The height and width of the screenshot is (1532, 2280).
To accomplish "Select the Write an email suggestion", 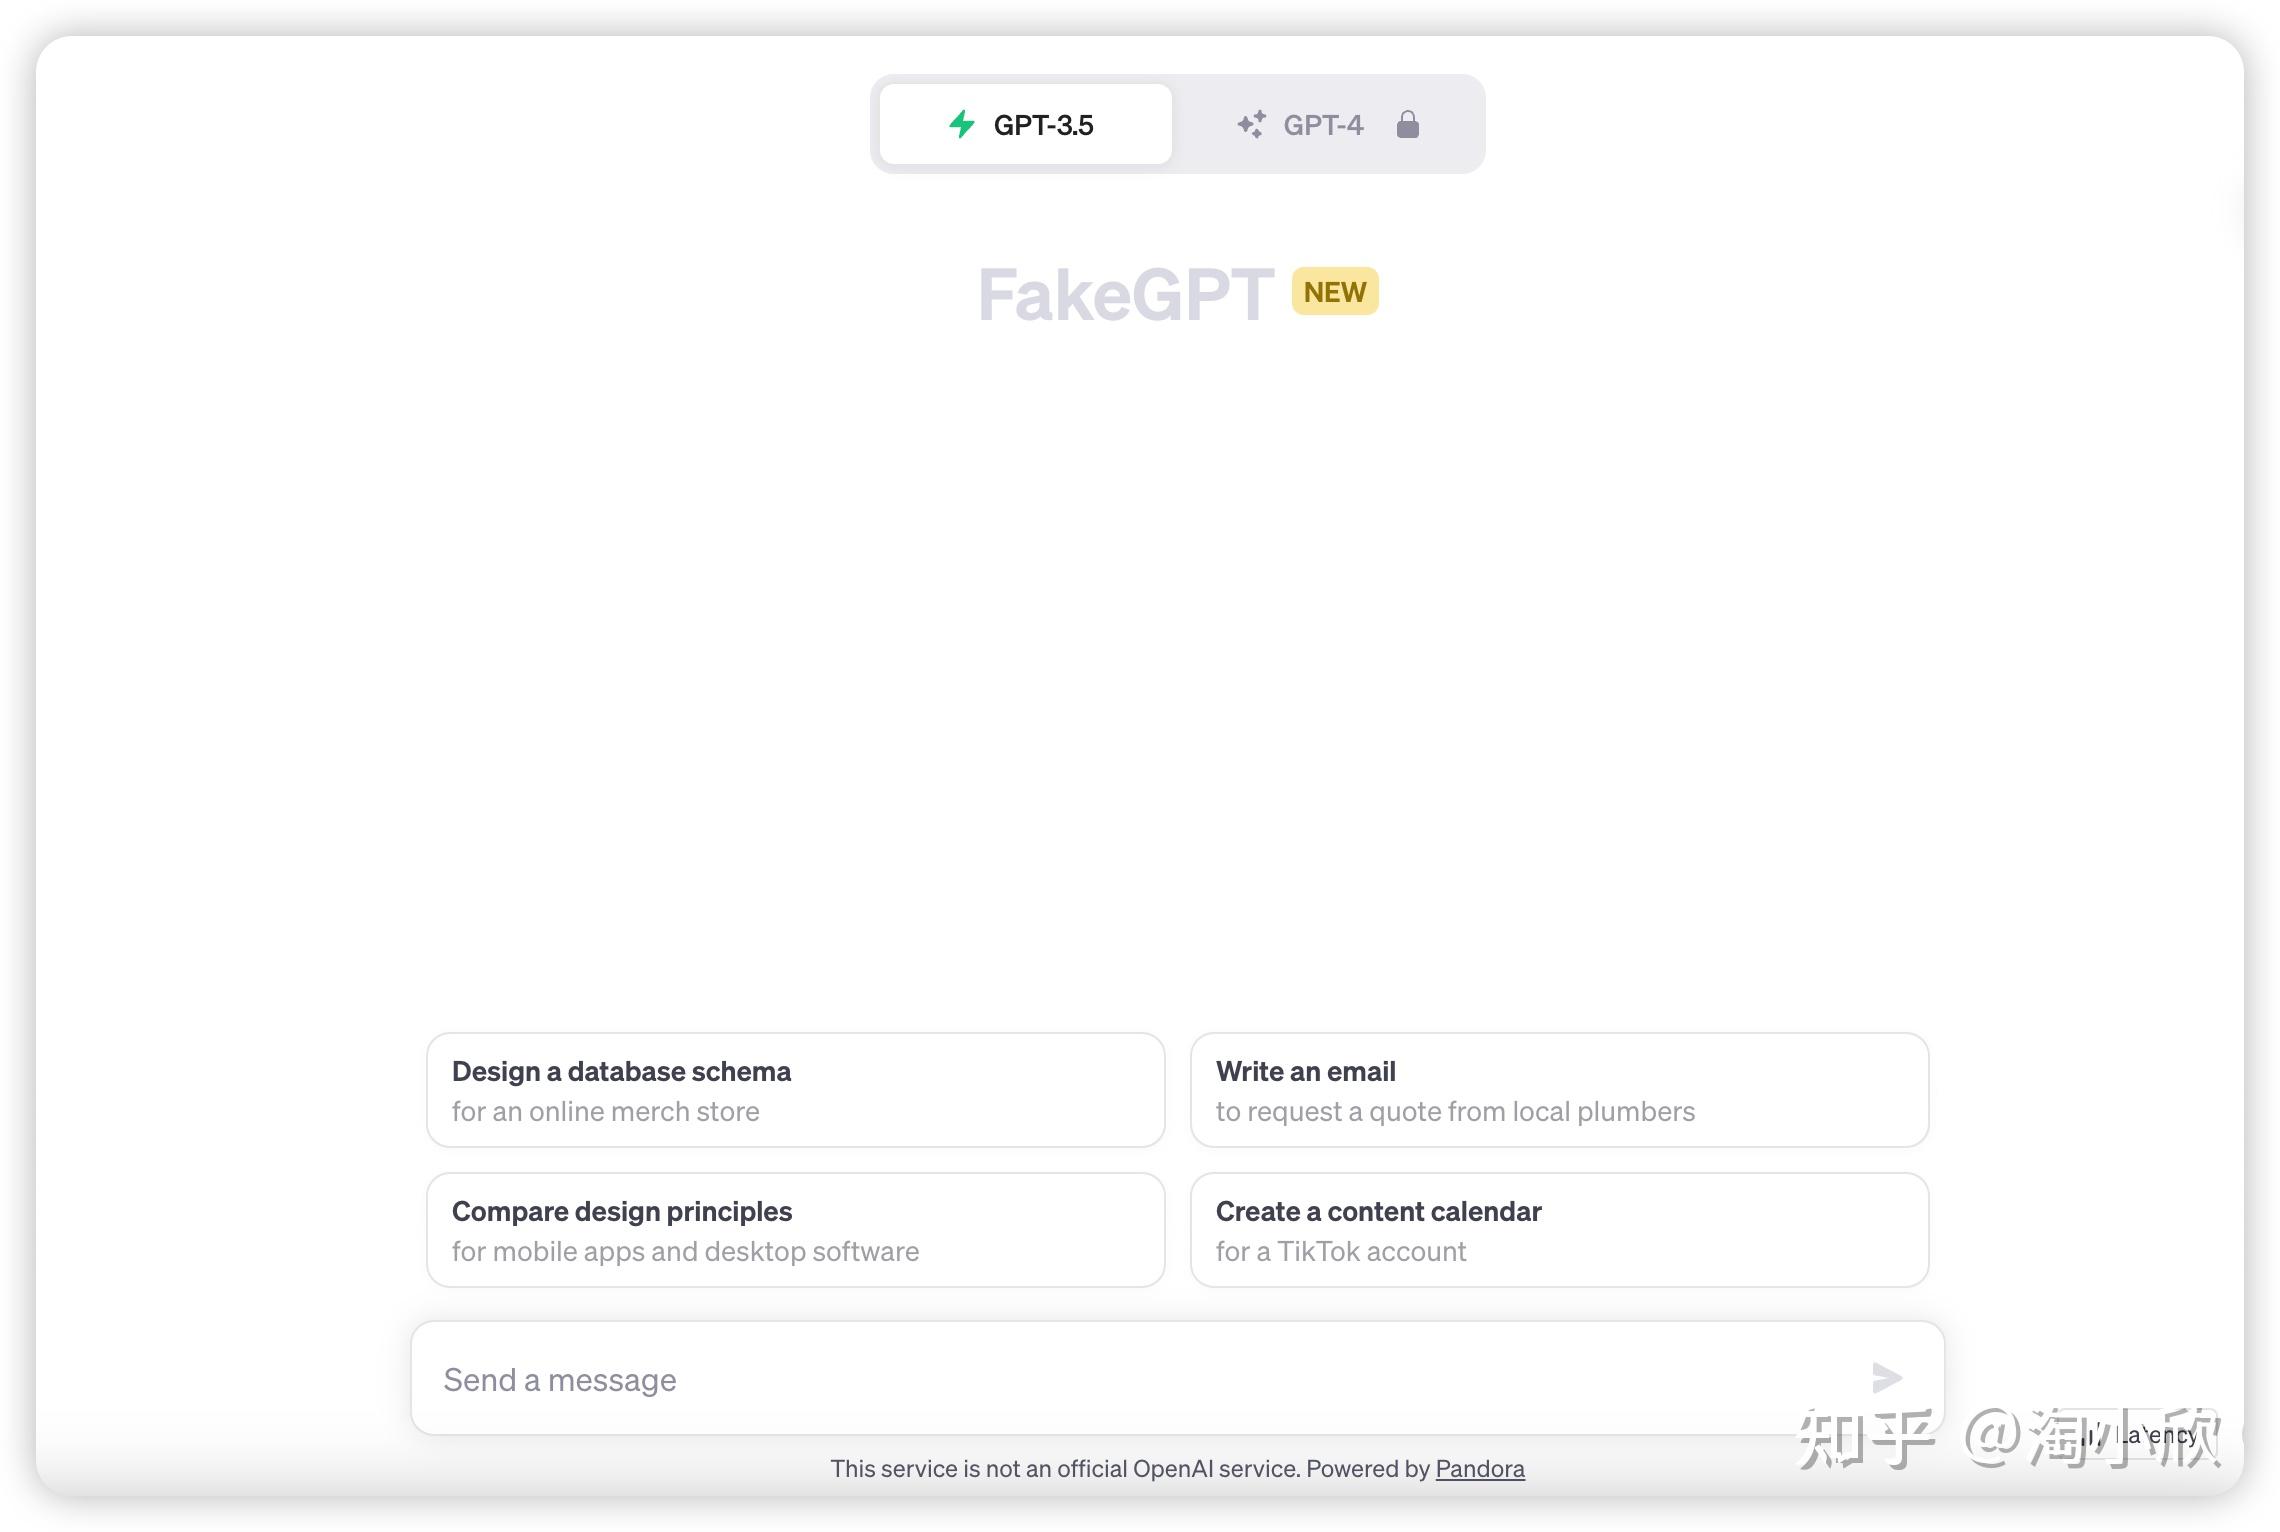I will tap(1559, 1090).
